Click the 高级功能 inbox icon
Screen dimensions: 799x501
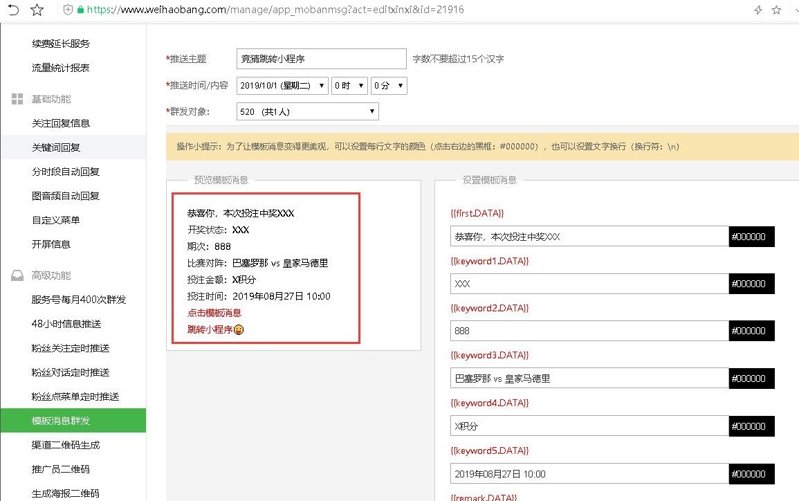(x=17, y=276)
